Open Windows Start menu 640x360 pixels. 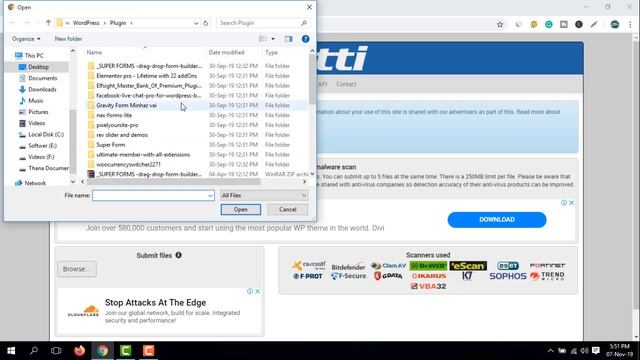pyautogui.click(x=11, y=351)
